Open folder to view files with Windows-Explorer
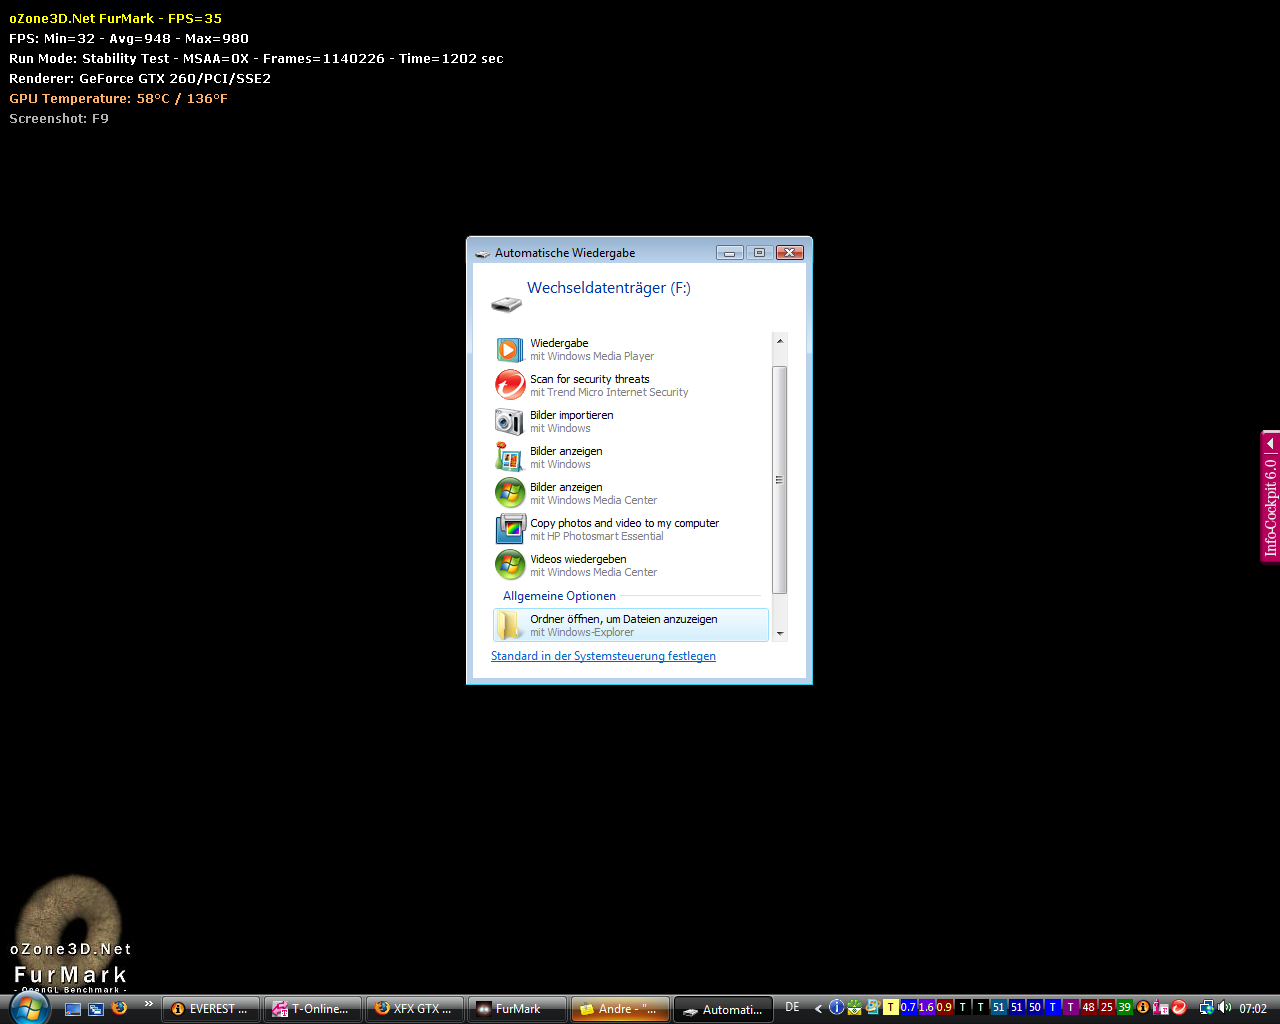Viewport: 1280px width, 1024px height. click(631, 625)
